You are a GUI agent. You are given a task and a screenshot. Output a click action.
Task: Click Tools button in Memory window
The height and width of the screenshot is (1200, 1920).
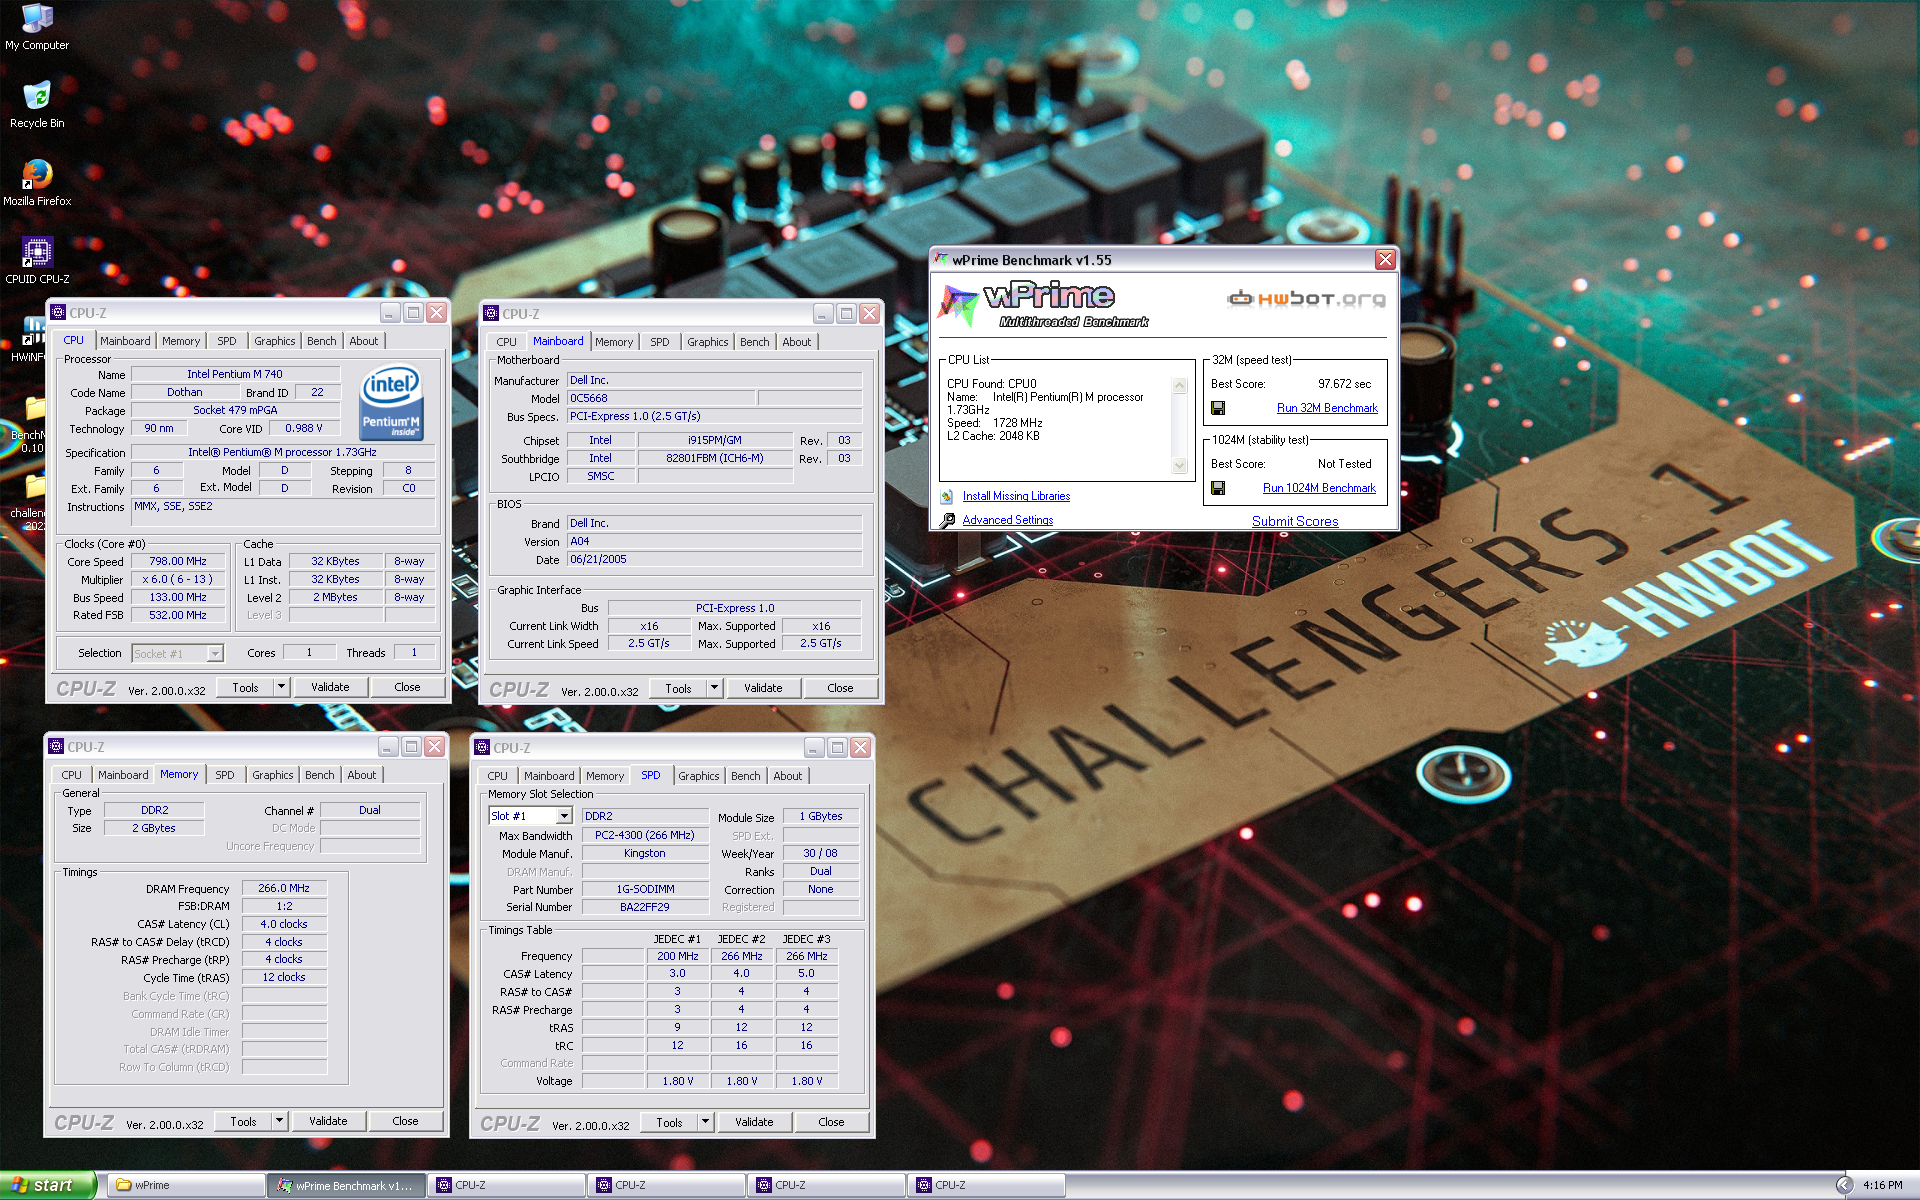243,1121
